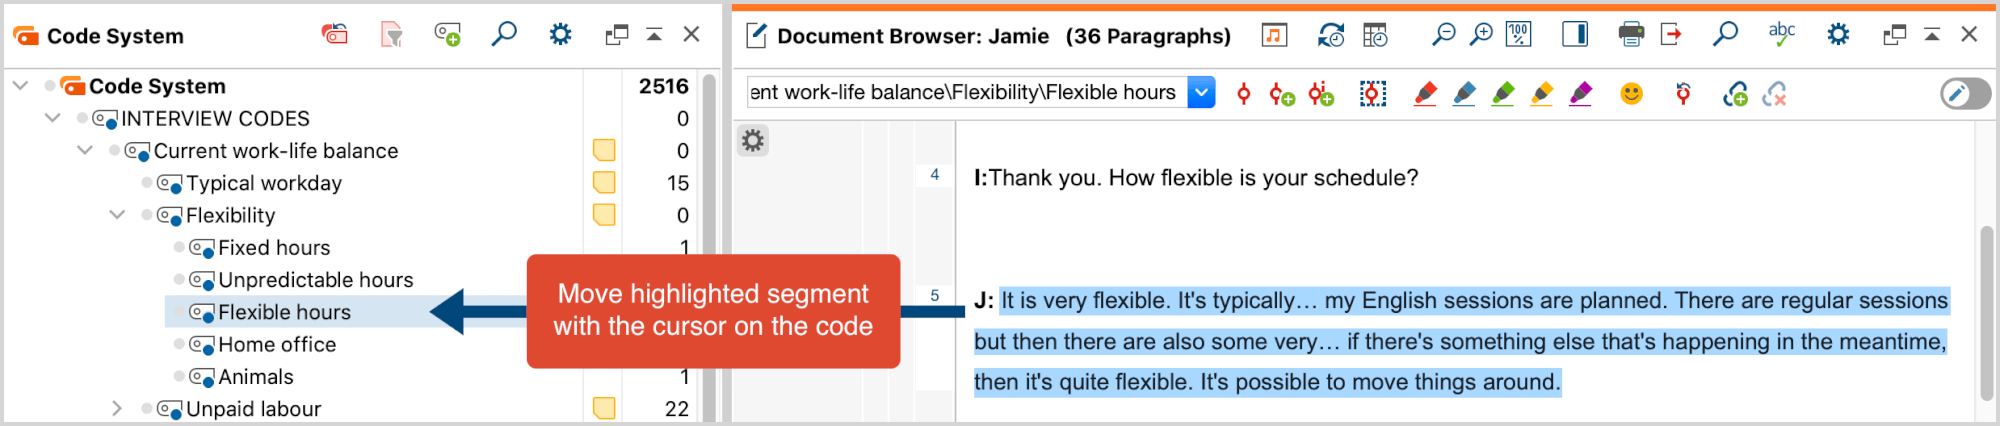This screenshot has width=2000, height=426.
Task: Open emoticon coding with the smiley icon
Action: 1631,94
